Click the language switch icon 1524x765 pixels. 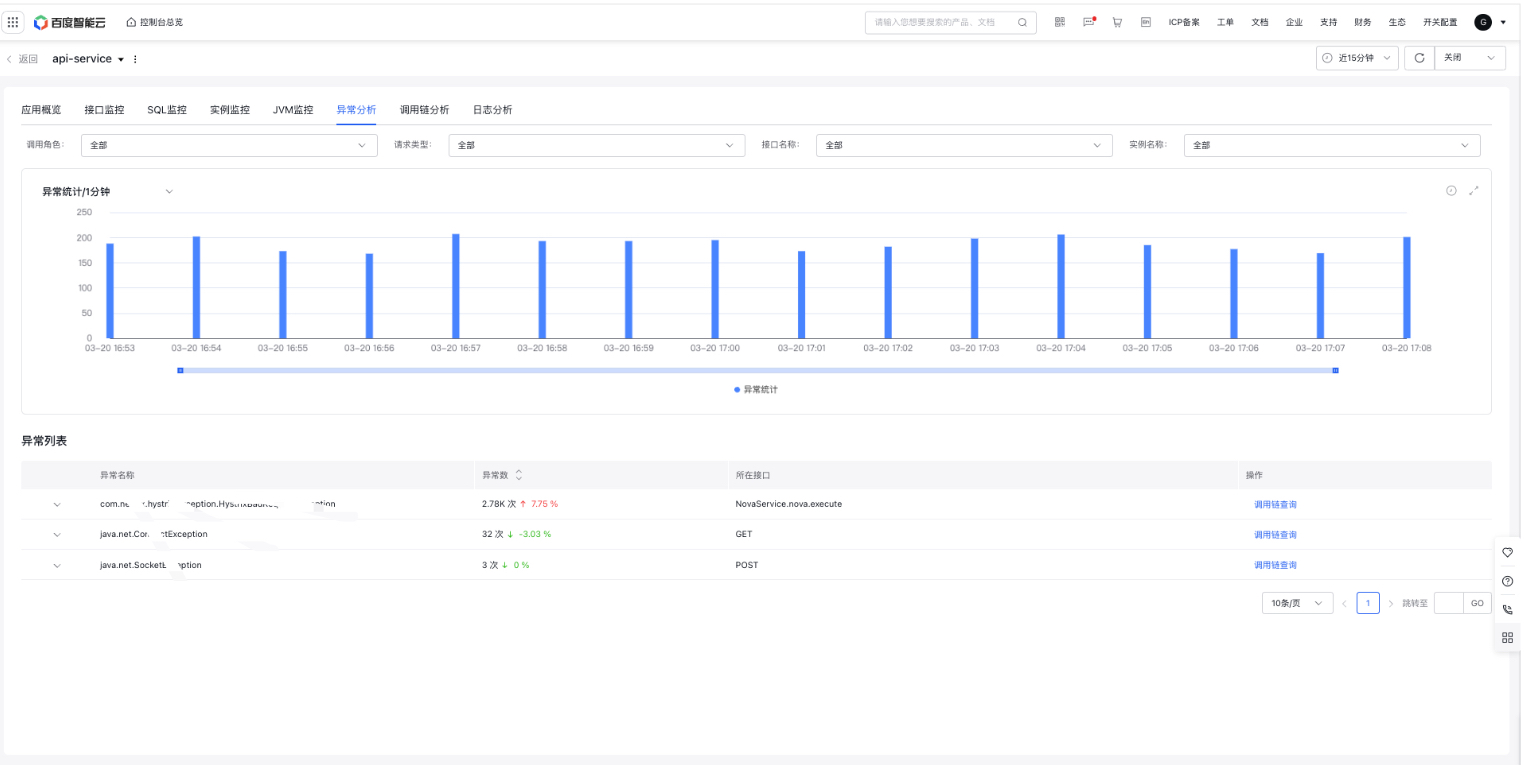[x=1146, y=22]
